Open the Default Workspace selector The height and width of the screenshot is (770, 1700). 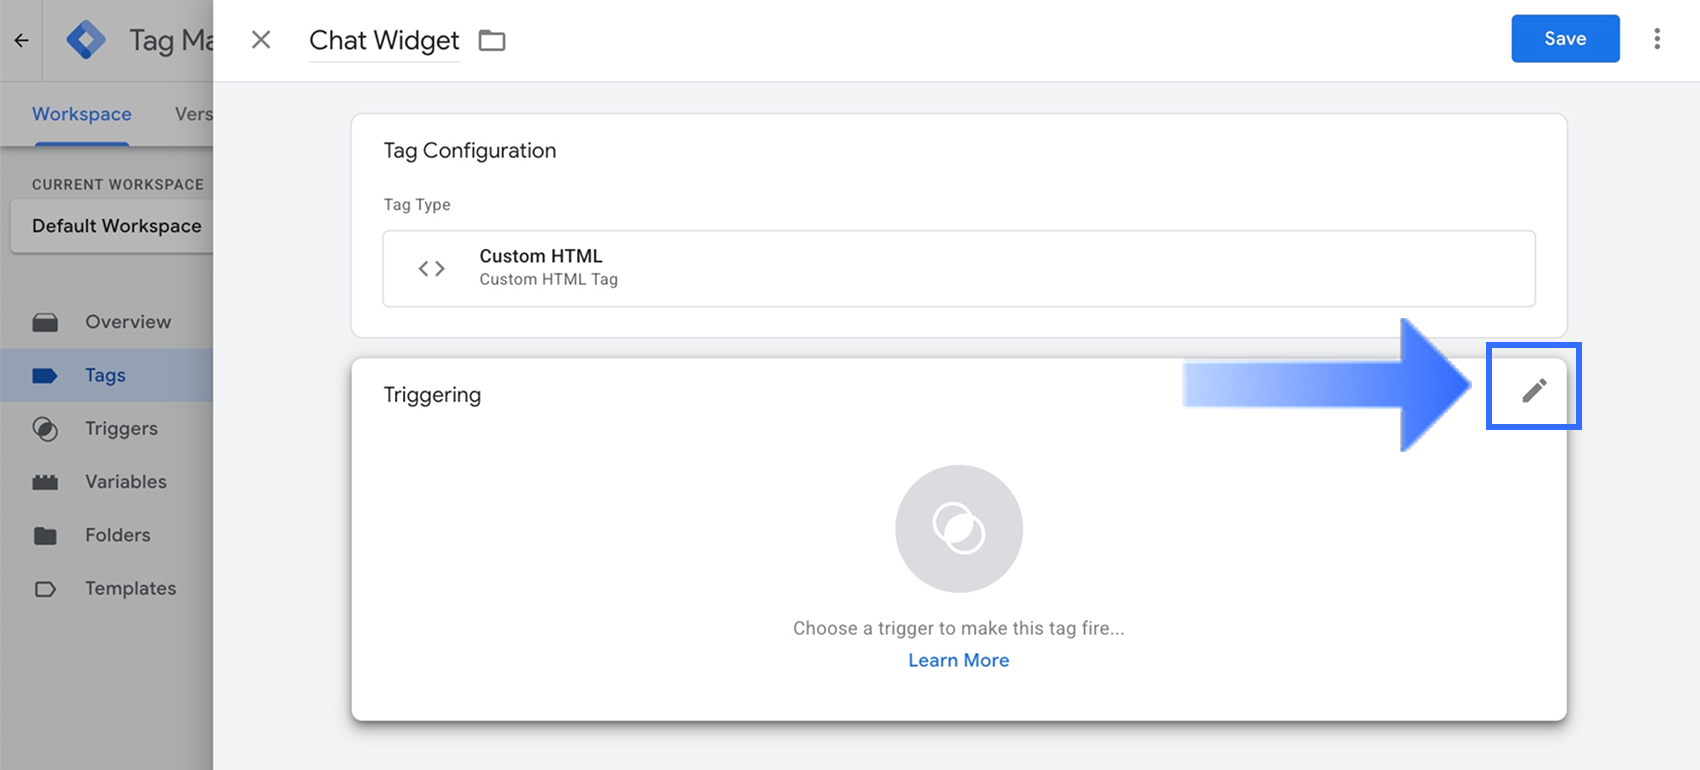[x=116, y=226]
